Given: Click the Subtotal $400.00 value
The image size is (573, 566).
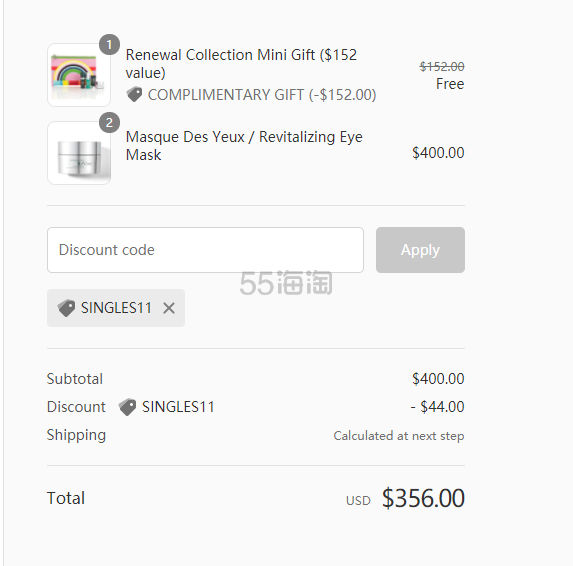Looking at the screenshot, I should 438,379.
